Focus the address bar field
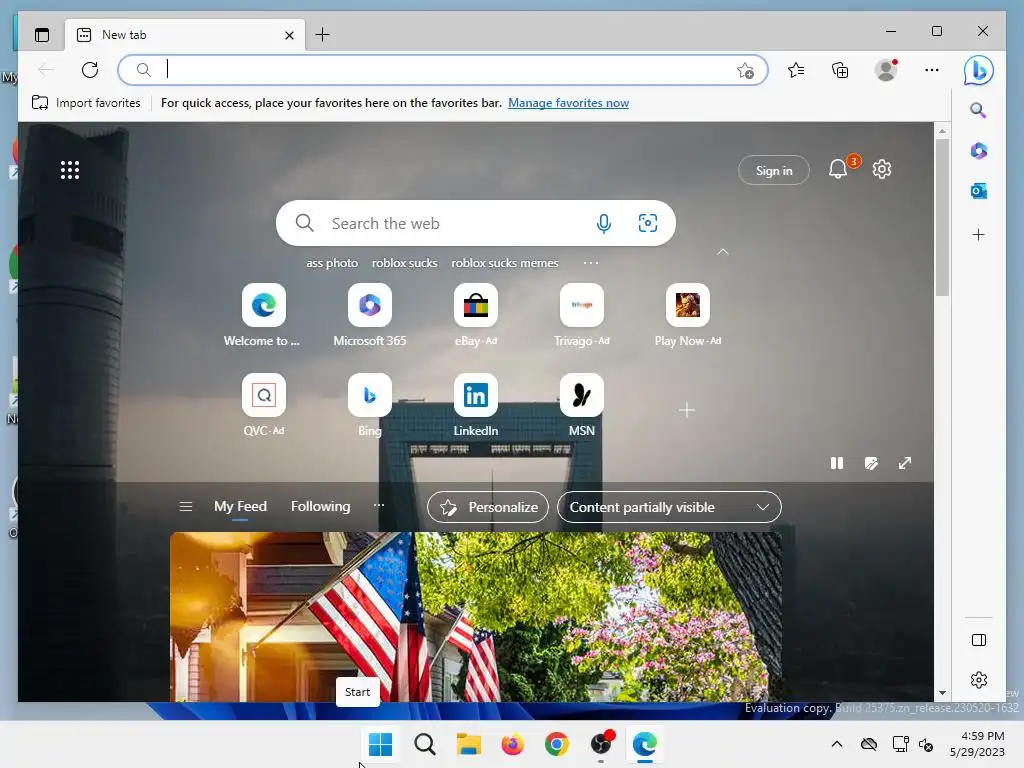 [x=443, y=70]
